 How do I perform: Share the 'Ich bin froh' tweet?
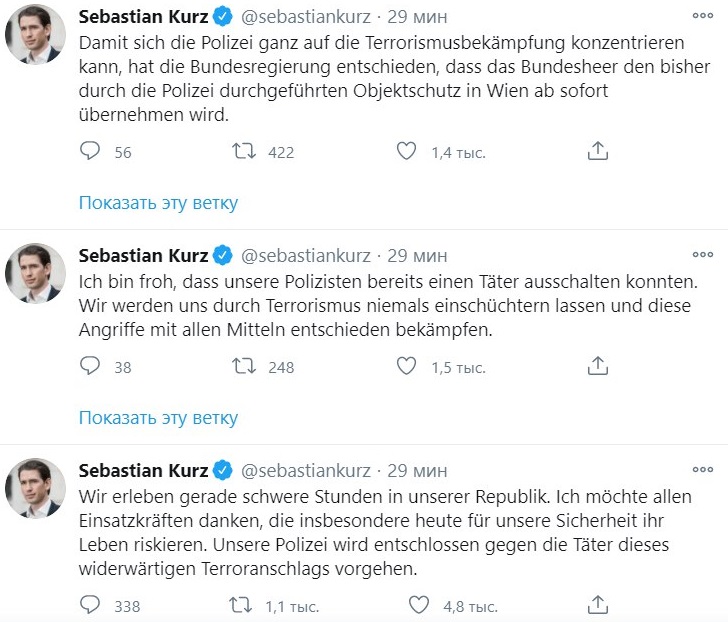point(597,367)
